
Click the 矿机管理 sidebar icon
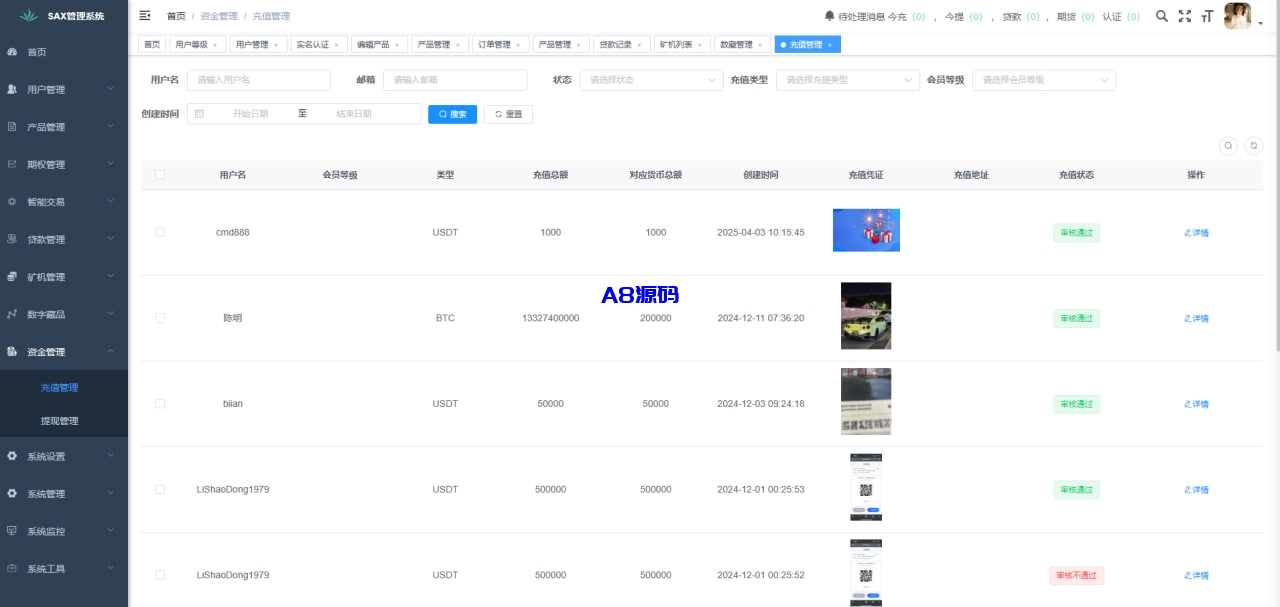(x=12, y=277)
